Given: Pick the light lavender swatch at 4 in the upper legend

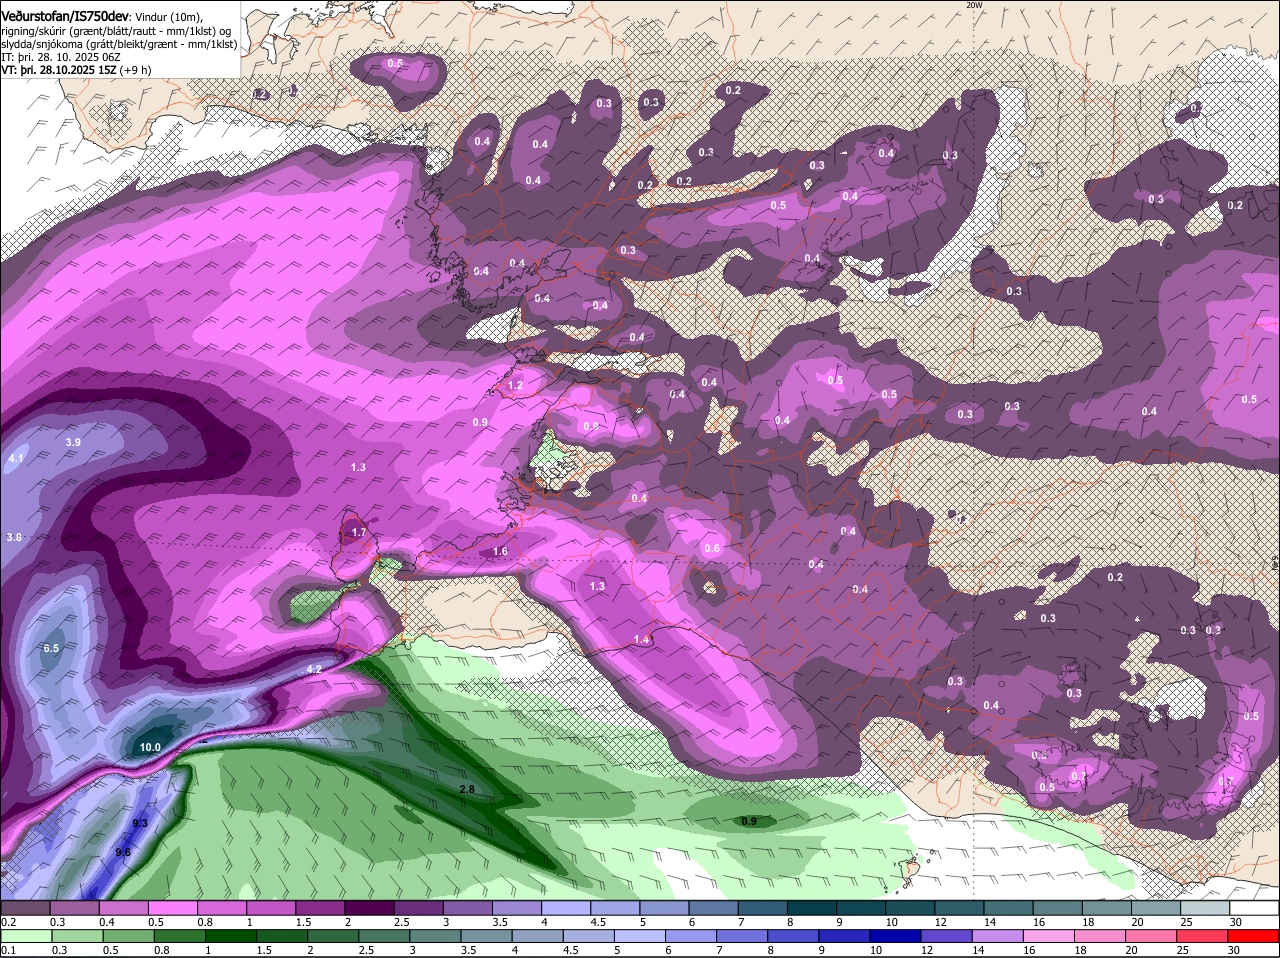Looking at the screenshot, I should [568, 907].
